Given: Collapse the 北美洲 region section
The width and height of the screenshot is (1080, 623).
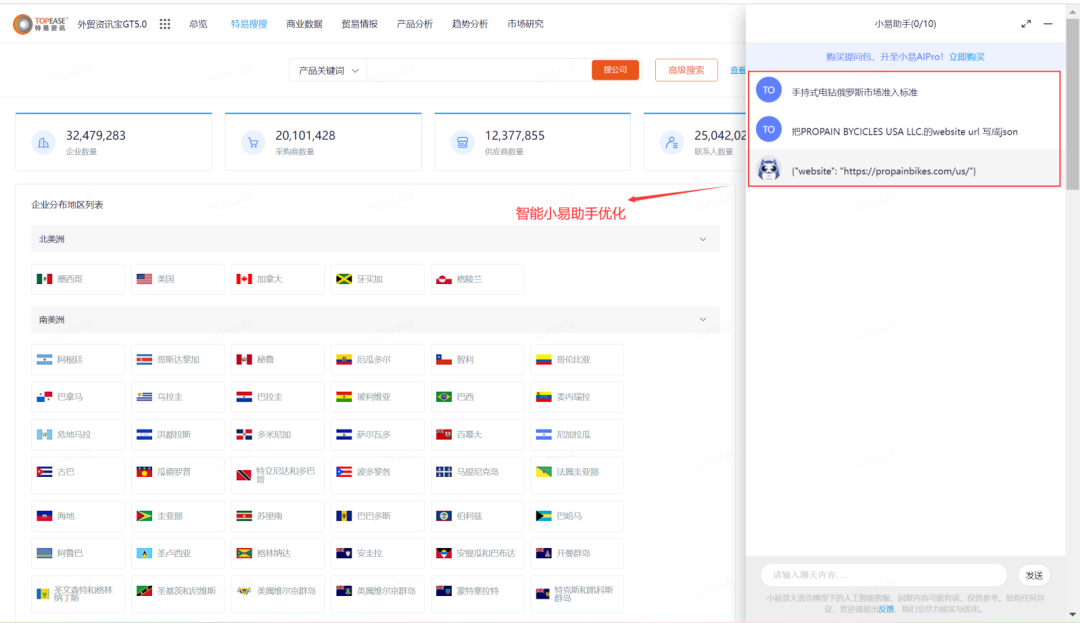Looking at the screenshot, I should pos(704,239).
